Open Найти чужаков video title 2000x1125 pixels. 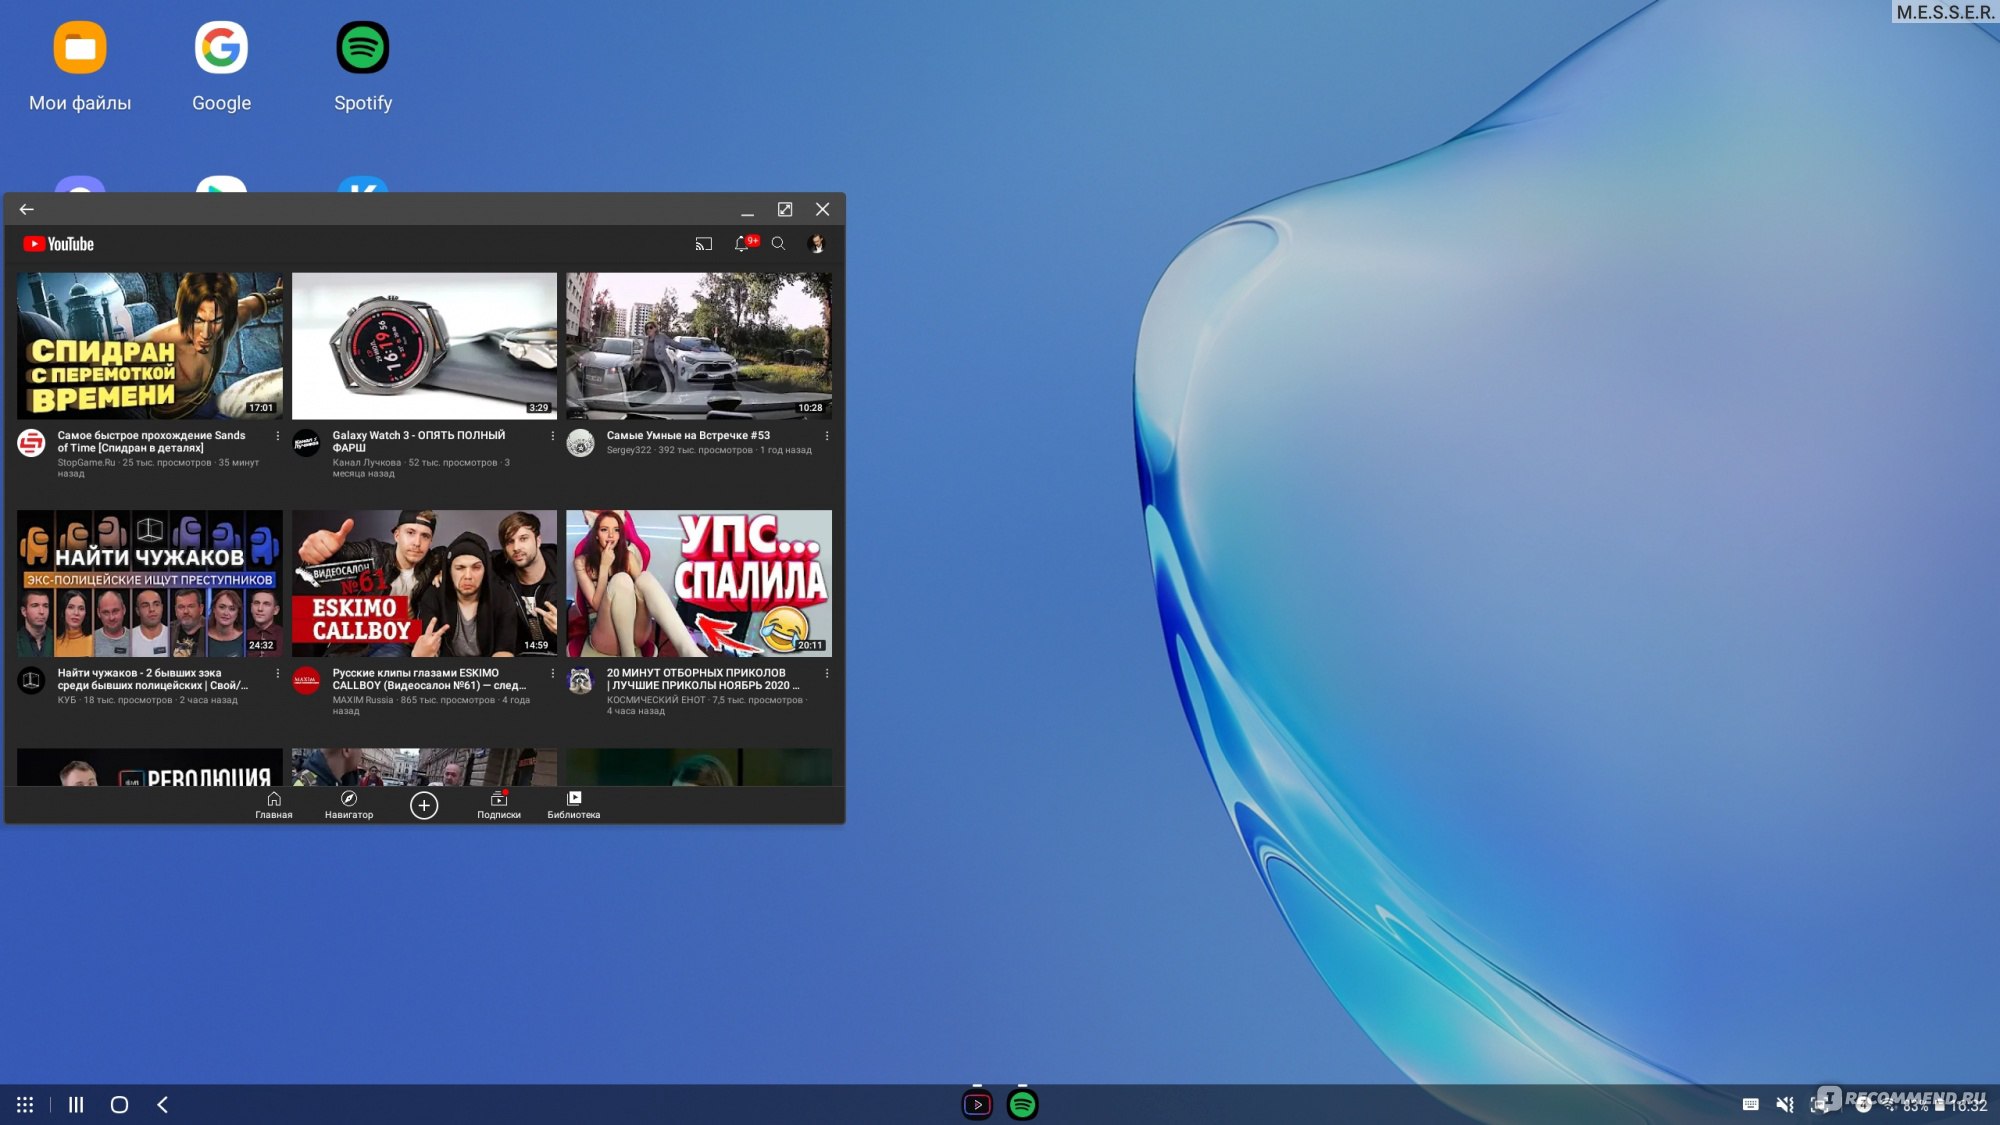pos(152,679)
